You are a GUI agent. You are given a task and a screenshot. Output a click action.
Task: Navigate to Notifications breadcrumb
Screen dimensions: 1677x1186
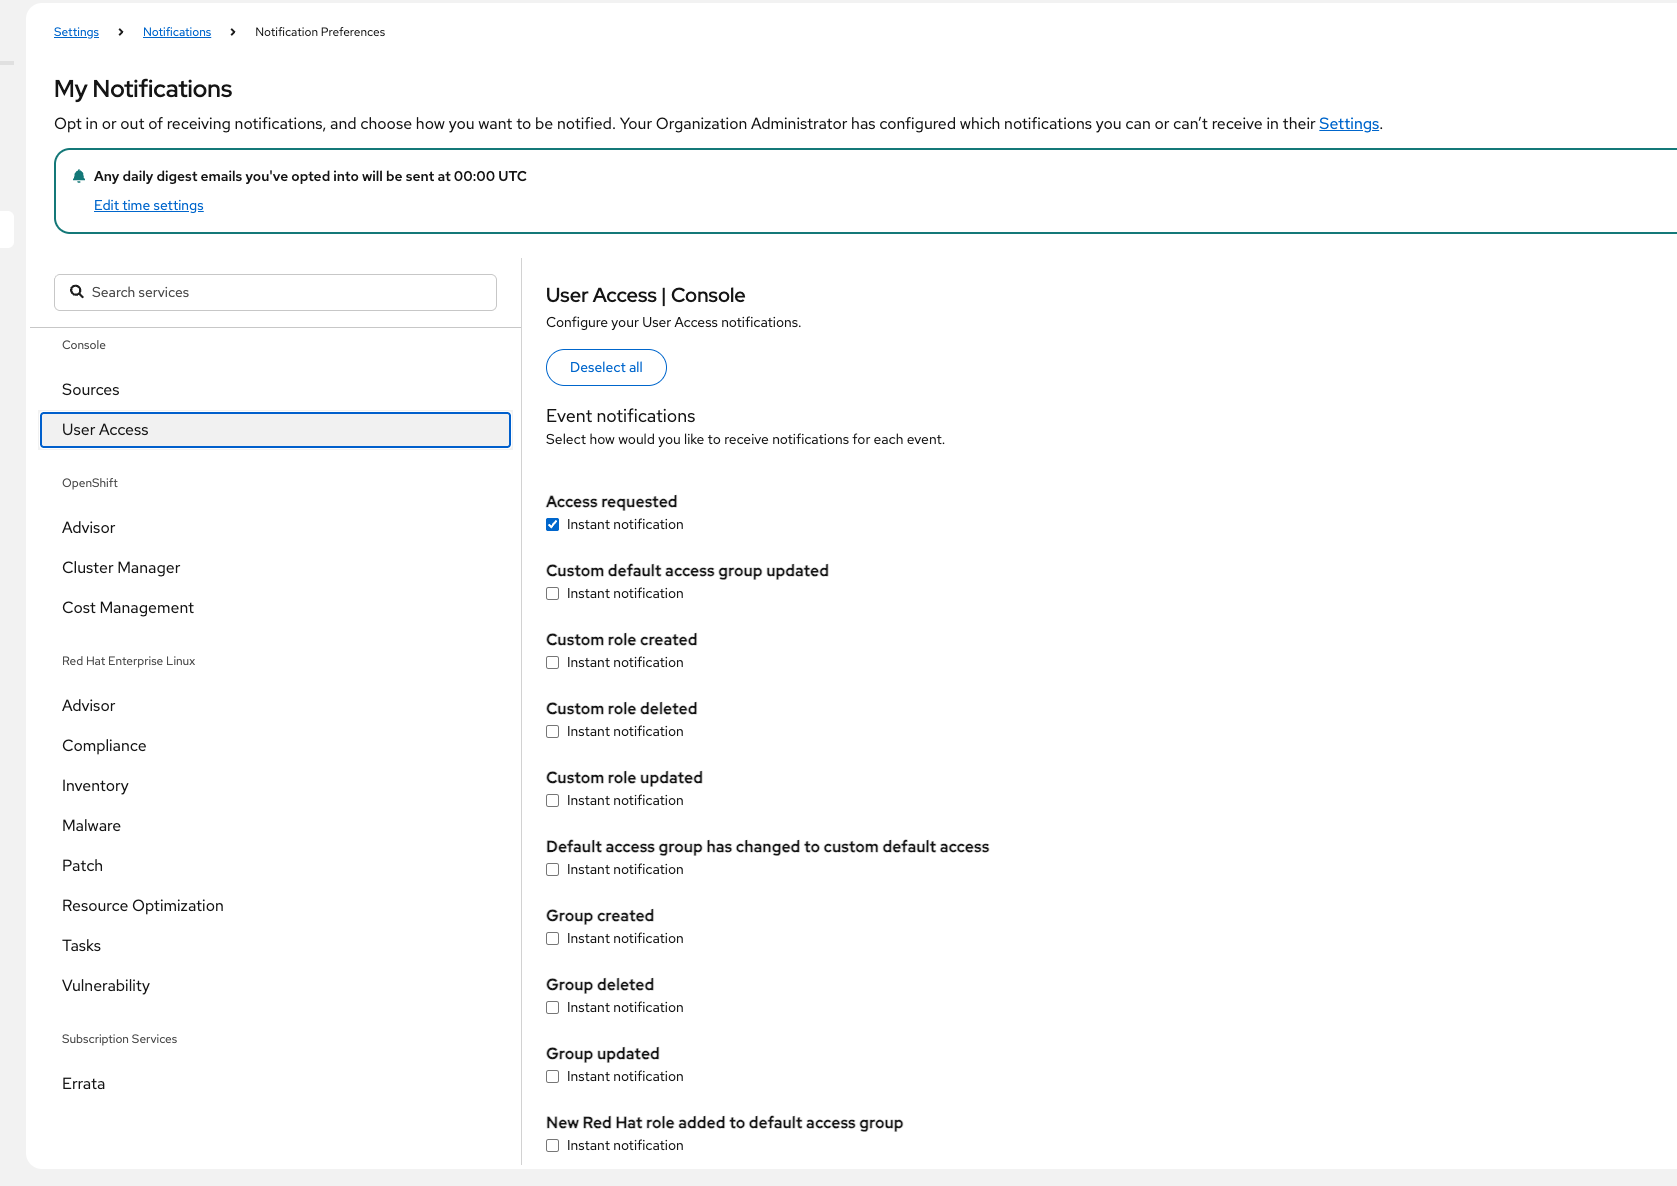(177, 32)
